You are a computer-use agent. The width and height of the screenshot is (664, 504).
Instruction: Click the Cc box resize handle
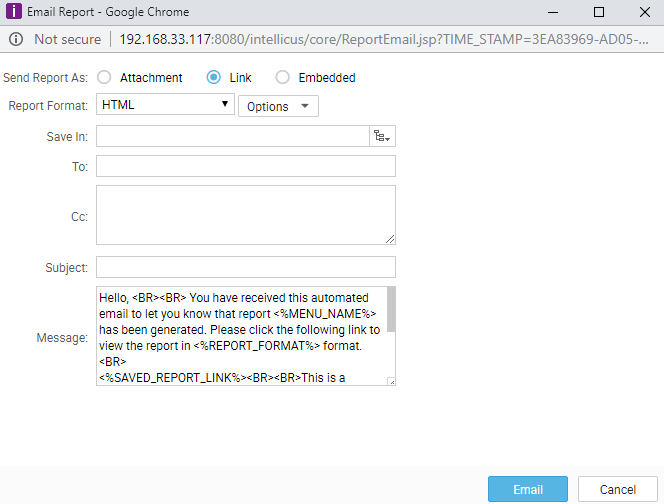(x=390, y=240)
